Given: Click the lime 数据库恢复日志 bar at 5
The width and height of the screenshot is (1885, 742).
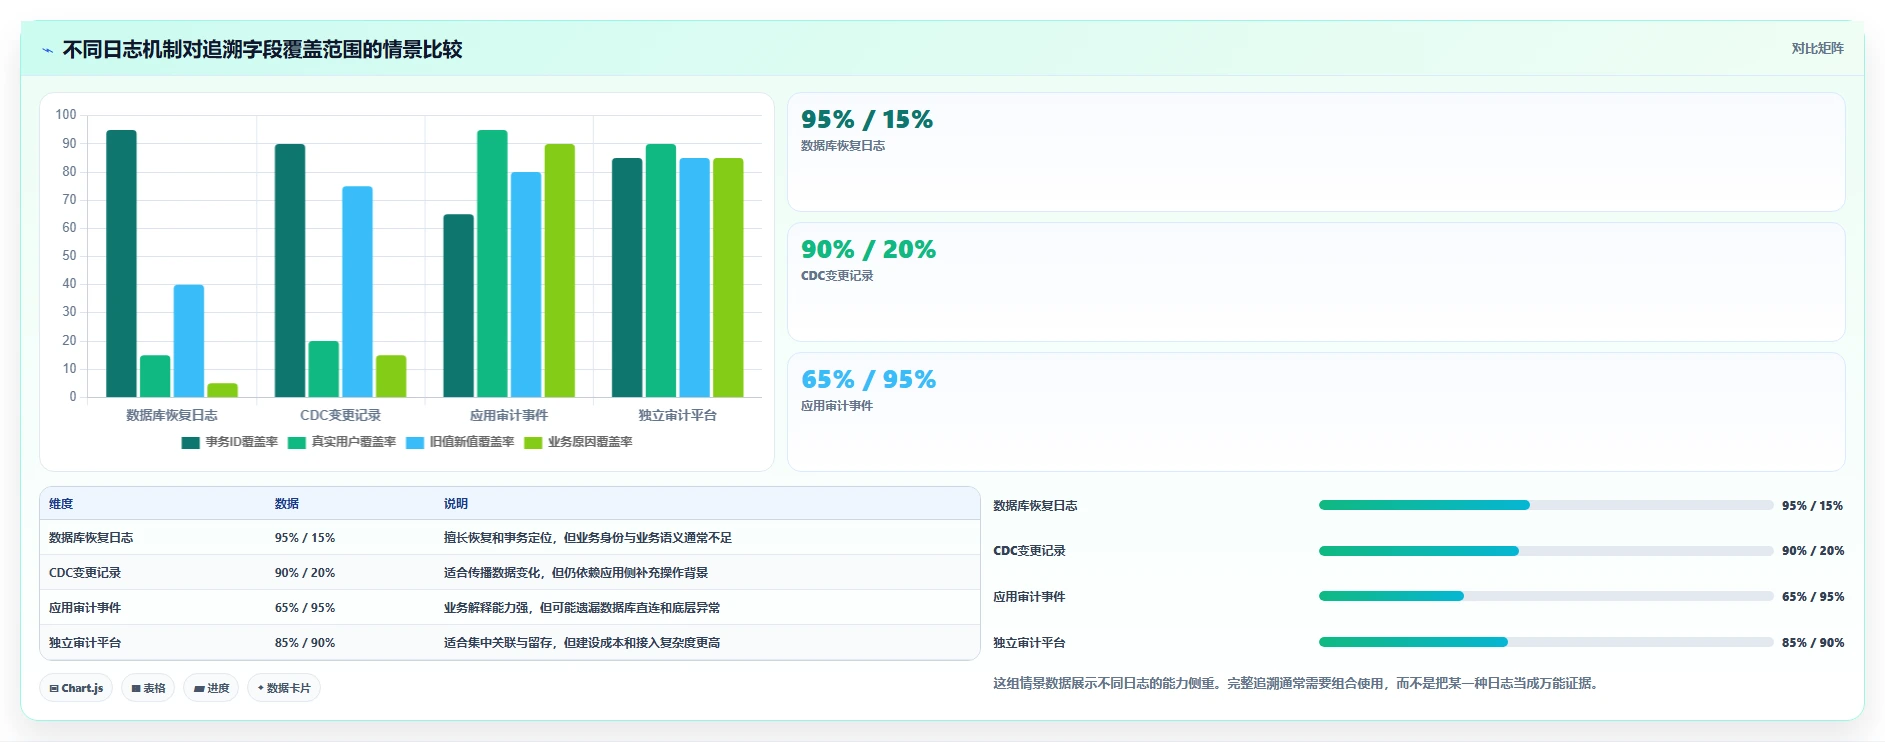Looking at the screenshot, I should point(223,390).
